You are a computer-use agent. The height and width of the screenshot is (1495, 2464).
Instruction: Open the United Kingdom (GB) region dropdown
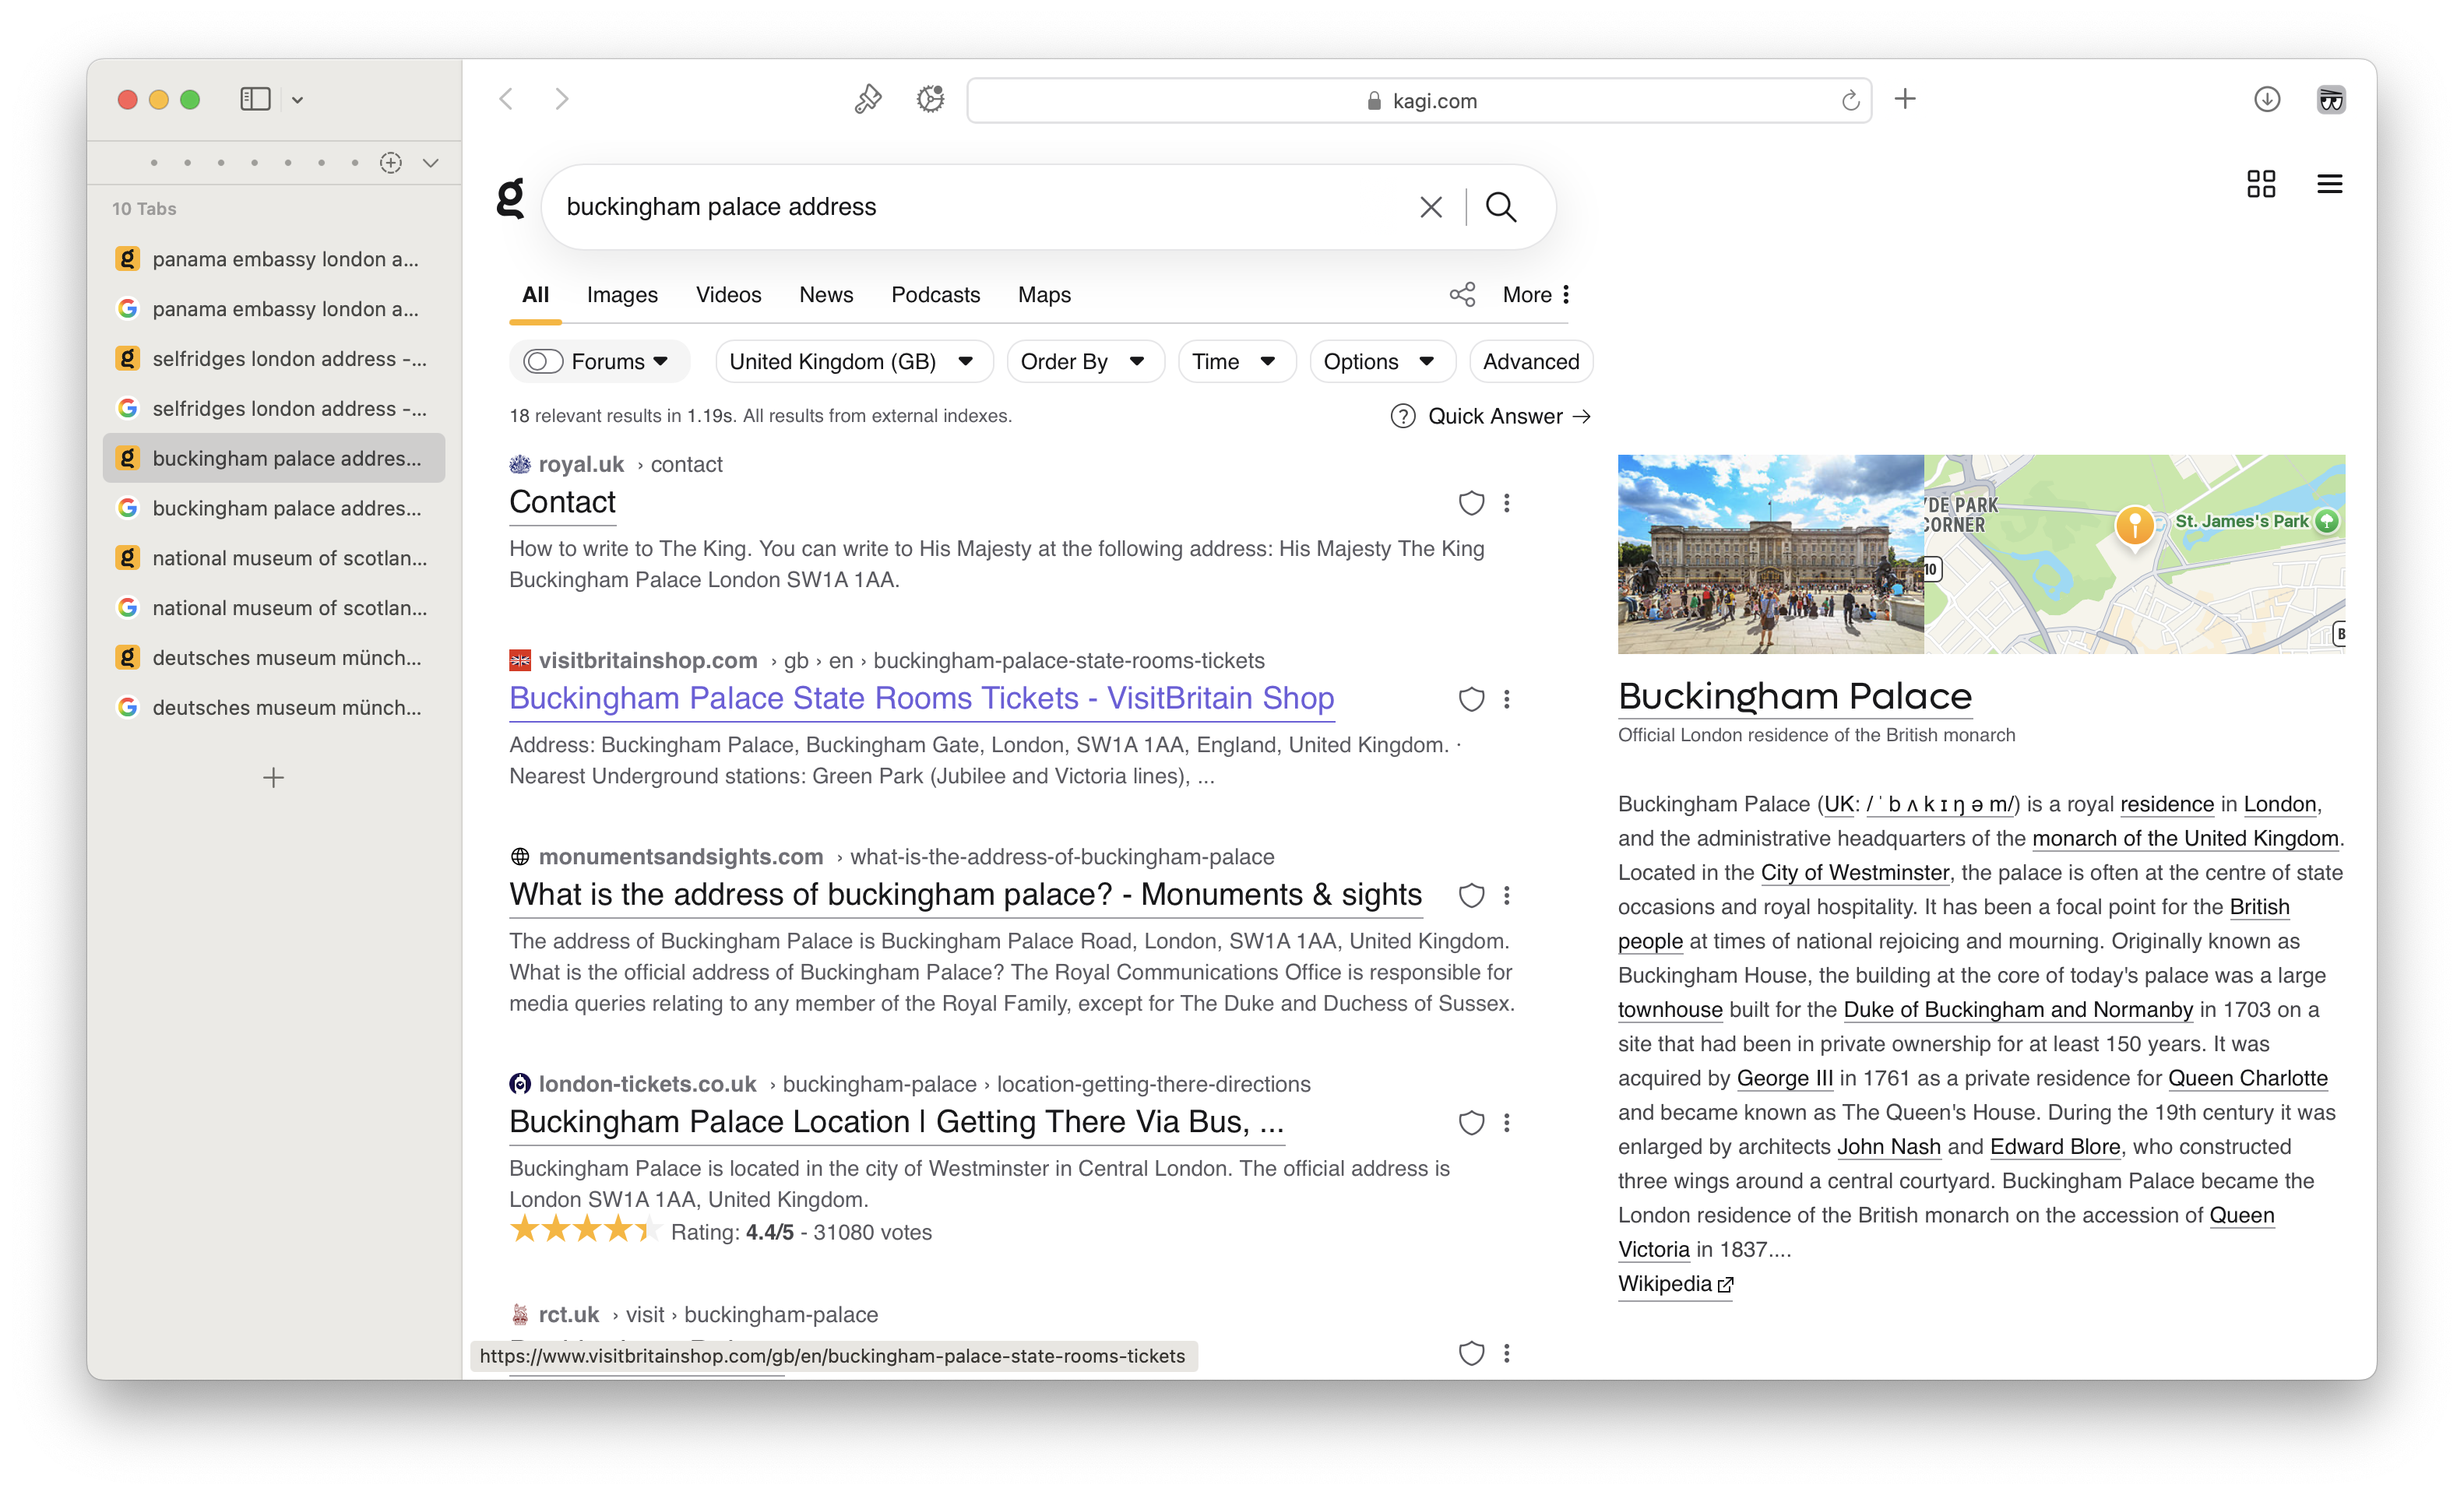click(x=853, y=362)
